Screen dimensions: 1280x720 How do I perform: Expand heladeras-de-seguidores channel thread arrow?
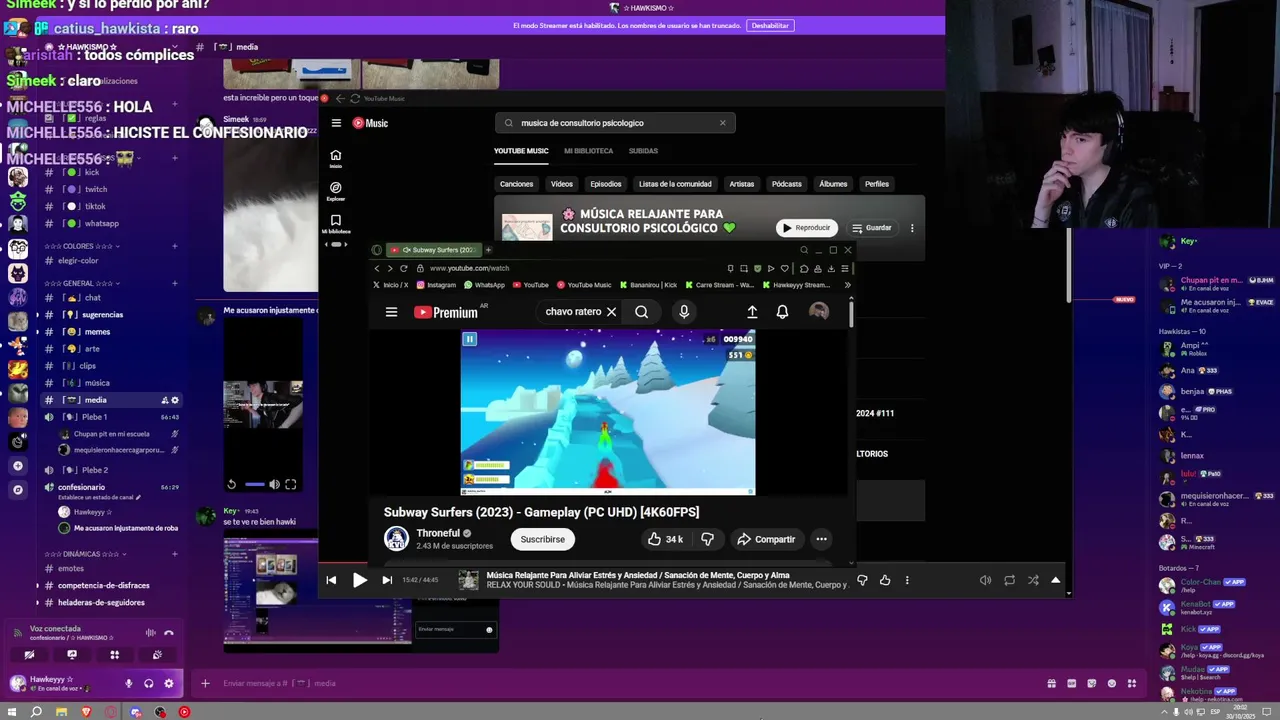coord(37,602)
